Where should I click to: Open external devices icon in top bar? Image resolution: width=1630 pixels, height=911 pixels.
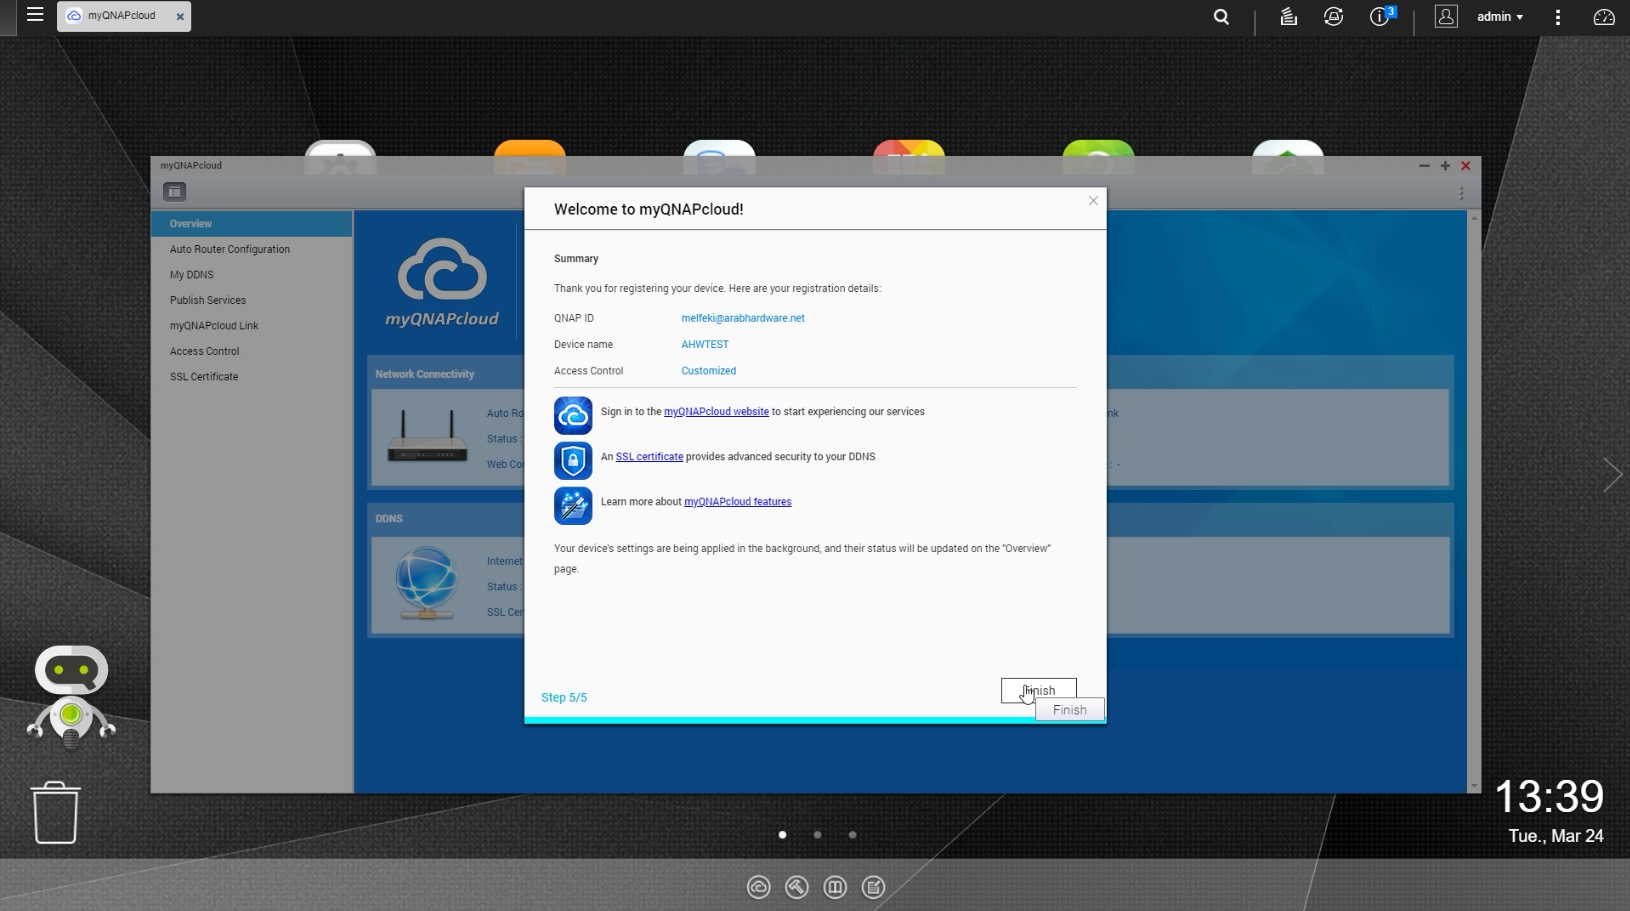(1333, 17)
